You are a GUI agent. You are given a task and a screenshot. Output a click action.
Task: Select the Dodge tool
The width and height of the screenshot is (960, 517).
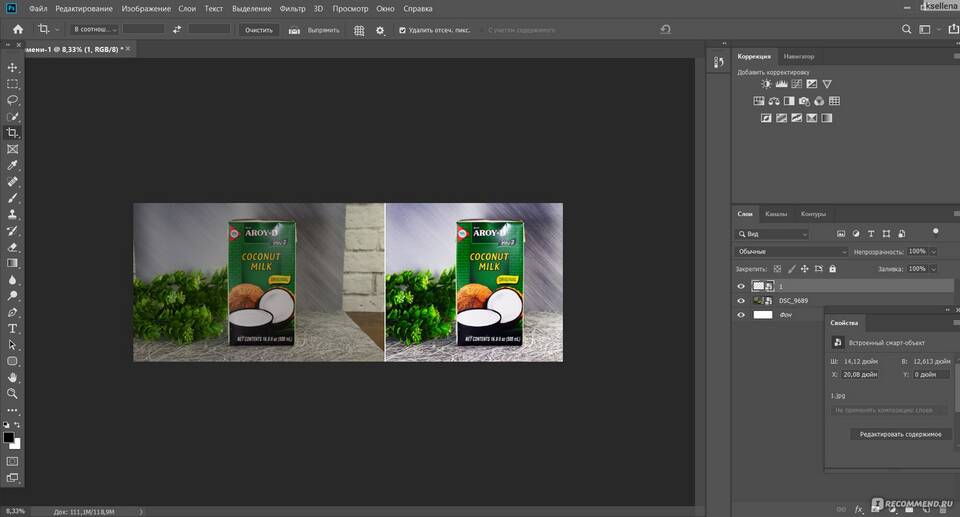(12, 296)
